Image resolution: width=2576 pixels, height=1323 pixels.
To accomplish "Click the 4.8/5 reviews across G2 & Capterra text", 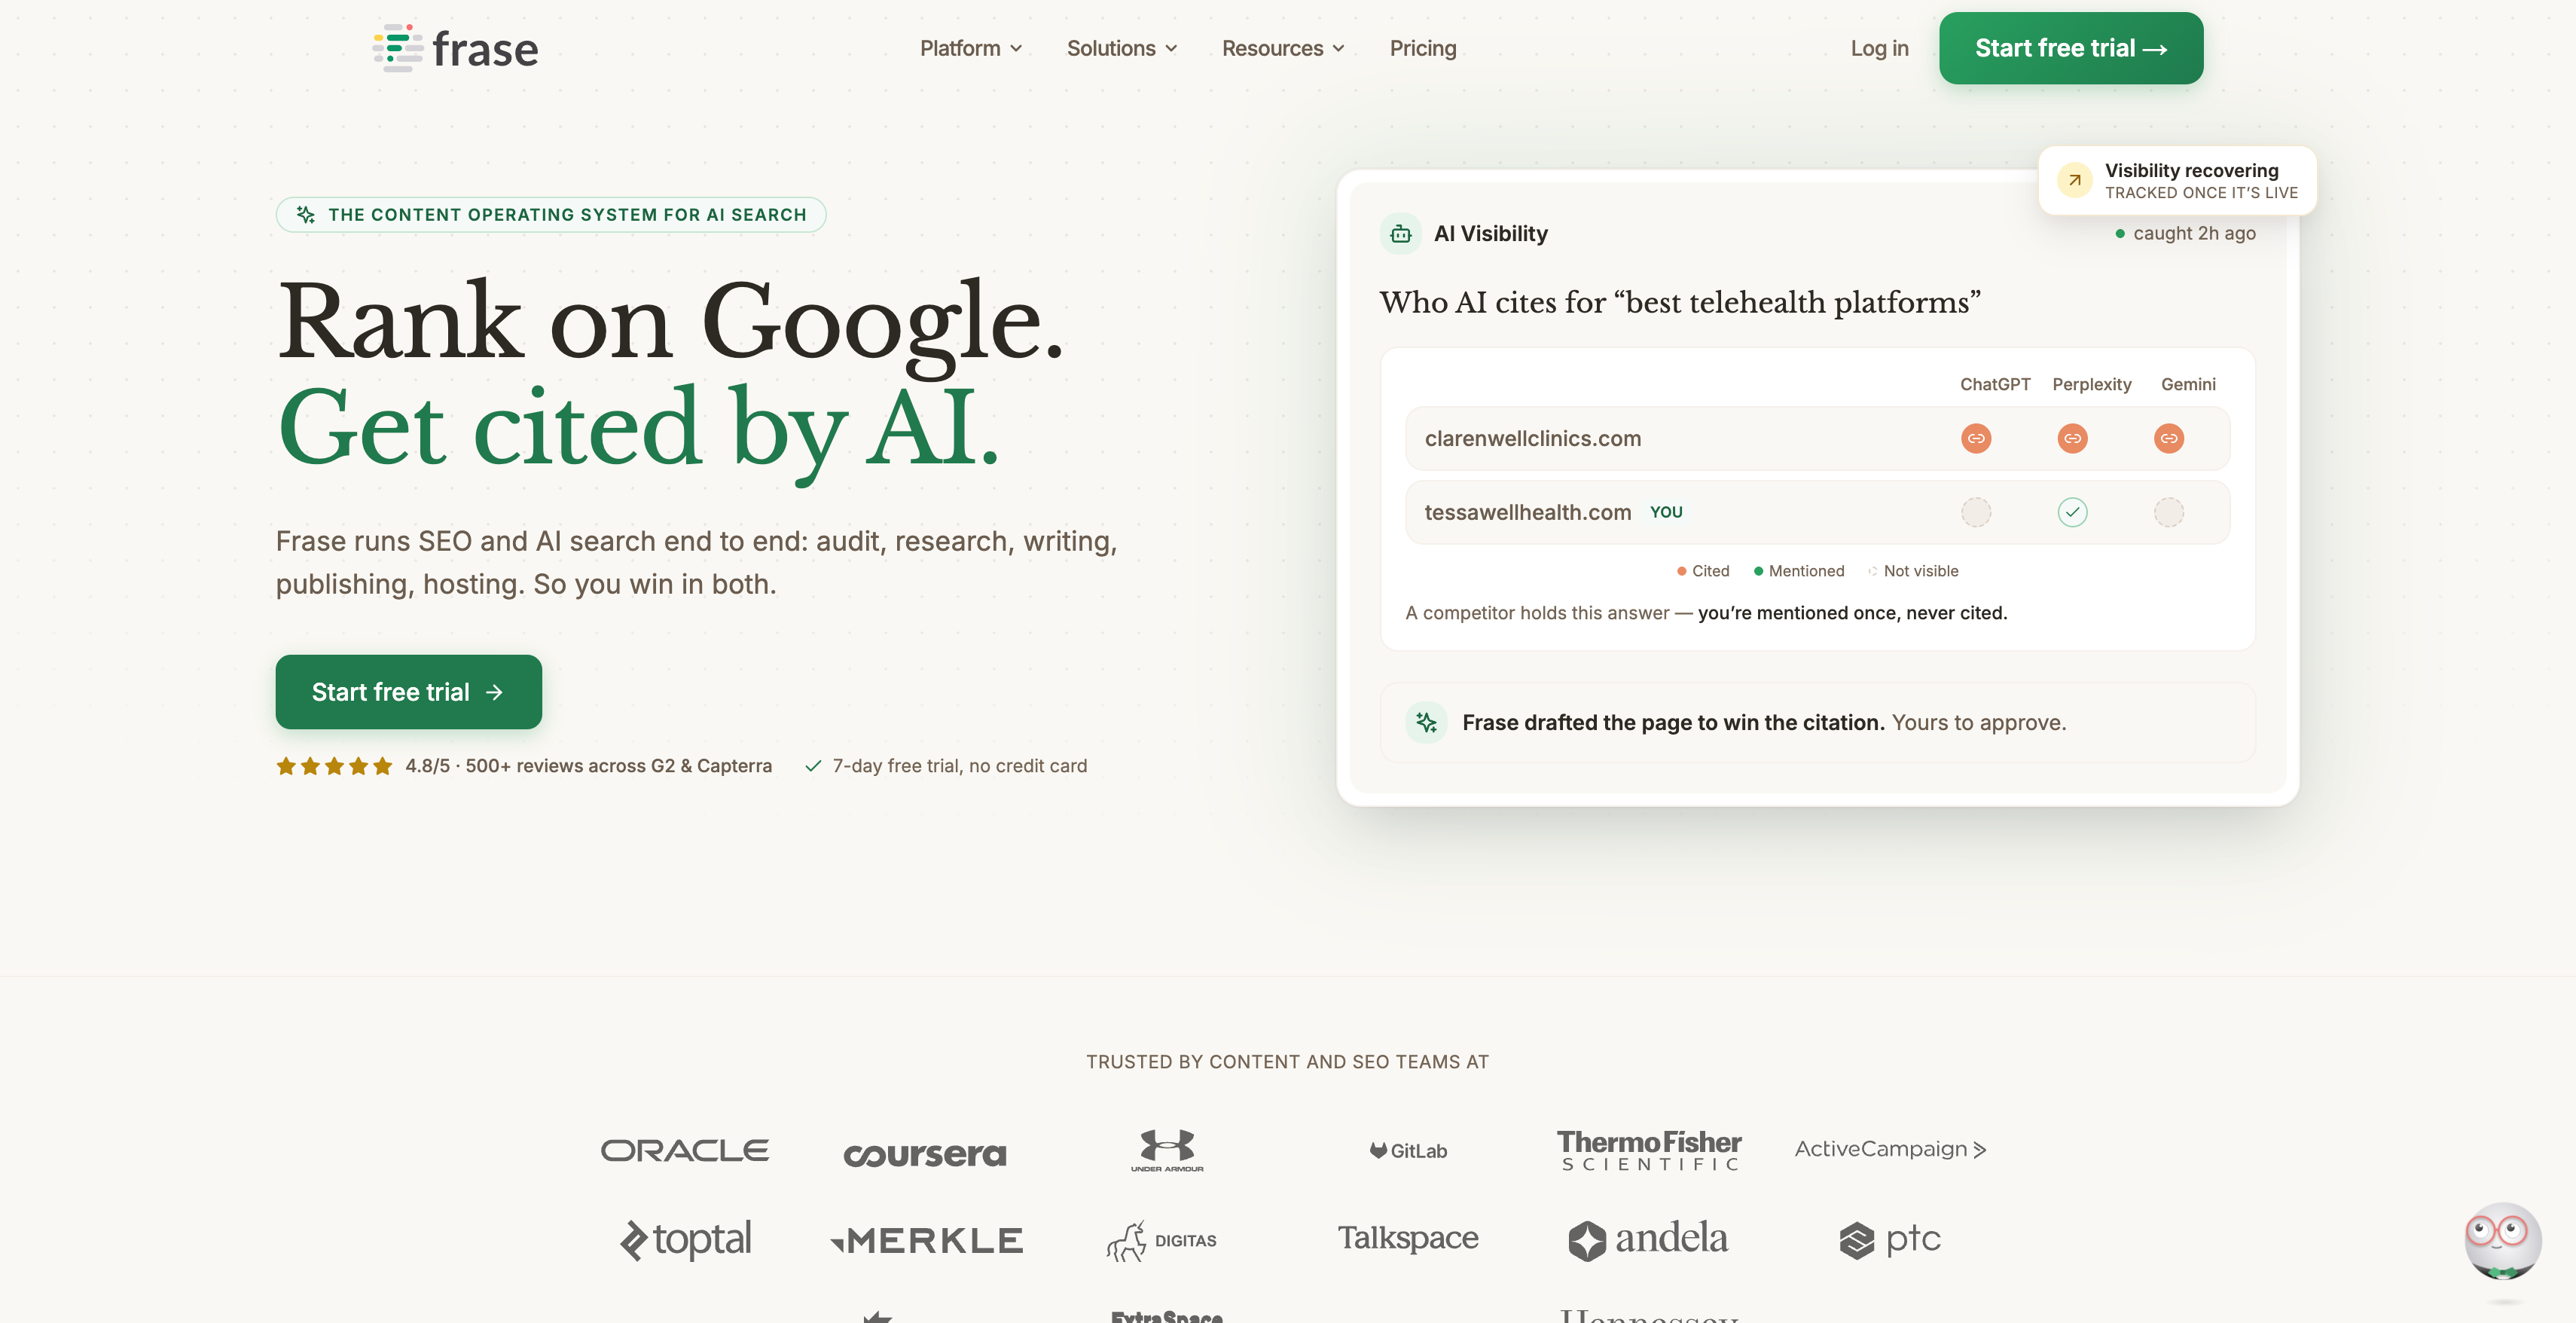I will [588, 766].
